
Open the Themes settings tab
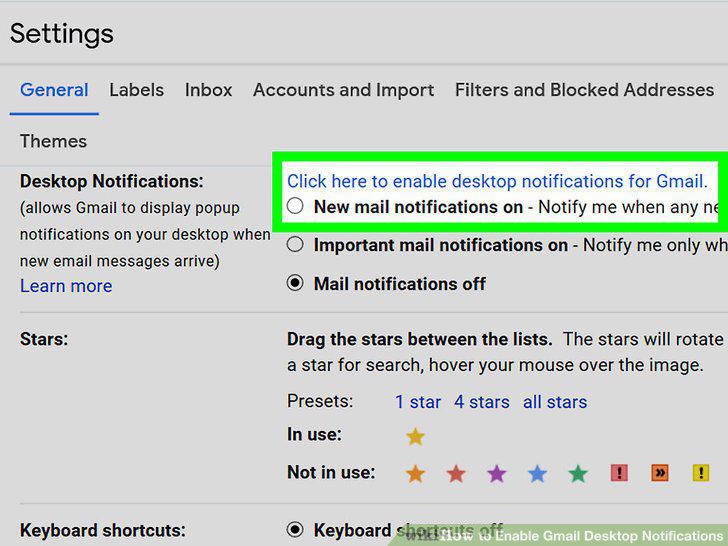click(x=53, y=141)
